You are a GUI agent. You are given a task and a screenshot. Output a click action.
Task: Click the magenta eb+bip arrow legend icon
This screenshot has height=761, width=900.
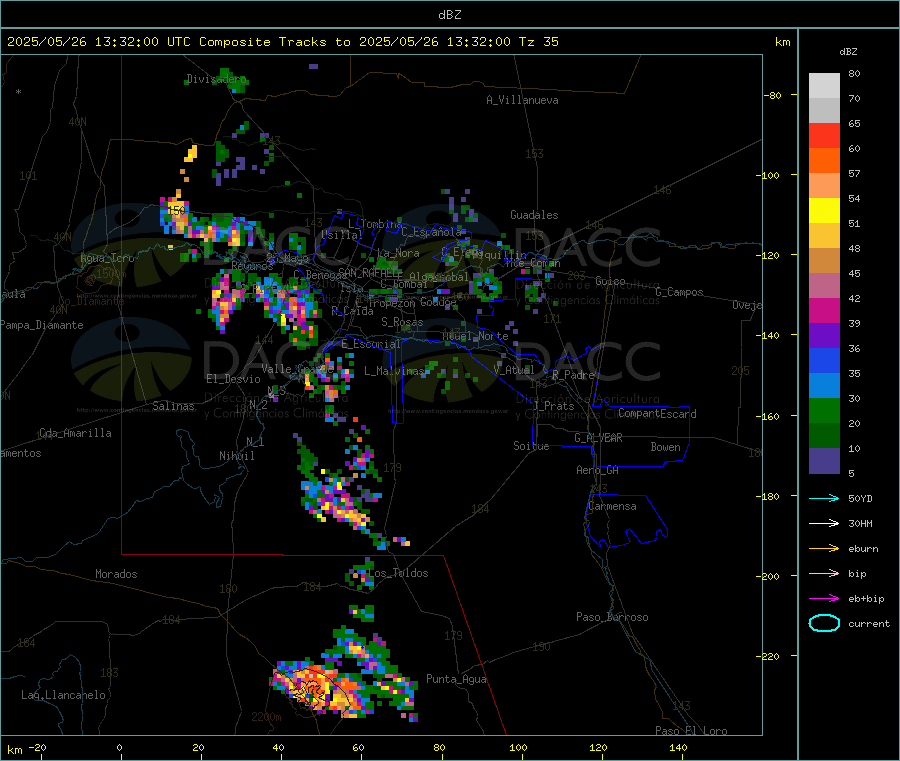(x=824, y=598)
